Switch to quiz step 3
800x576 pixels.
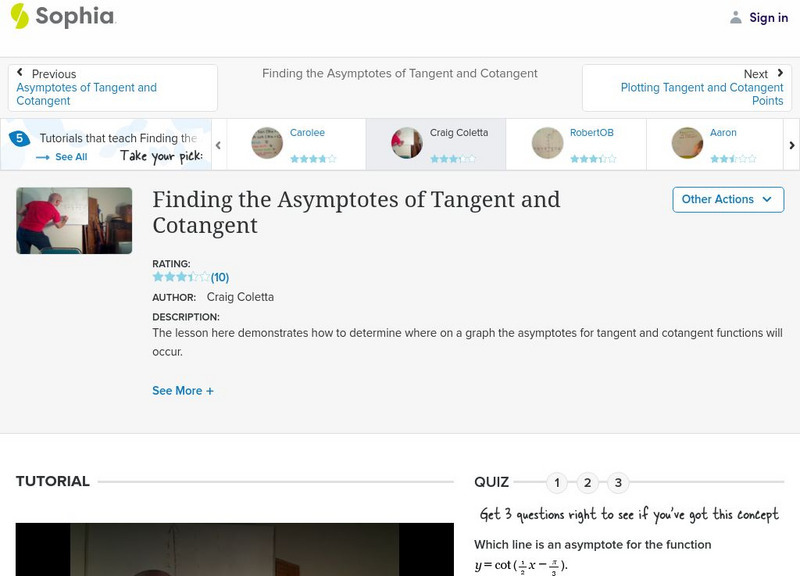pyautogui.click(x=617, y=482)
